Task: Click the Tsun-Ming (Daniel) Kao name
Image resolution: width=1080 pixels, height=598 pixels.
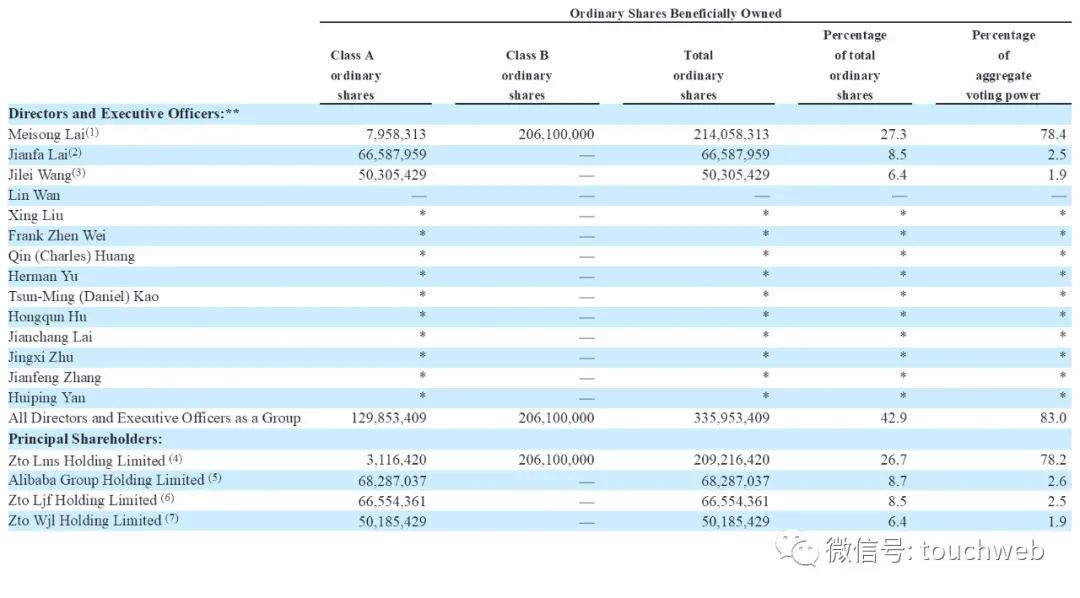Action: tap(83, 297)
